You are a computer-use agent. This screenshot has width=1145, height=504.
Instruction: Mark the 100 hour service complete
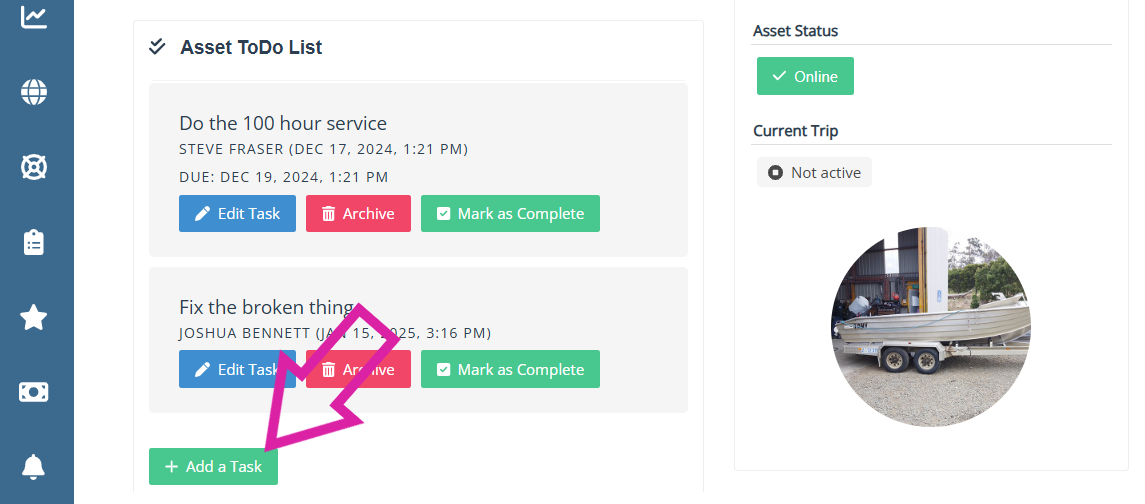(x=510, y=213)
